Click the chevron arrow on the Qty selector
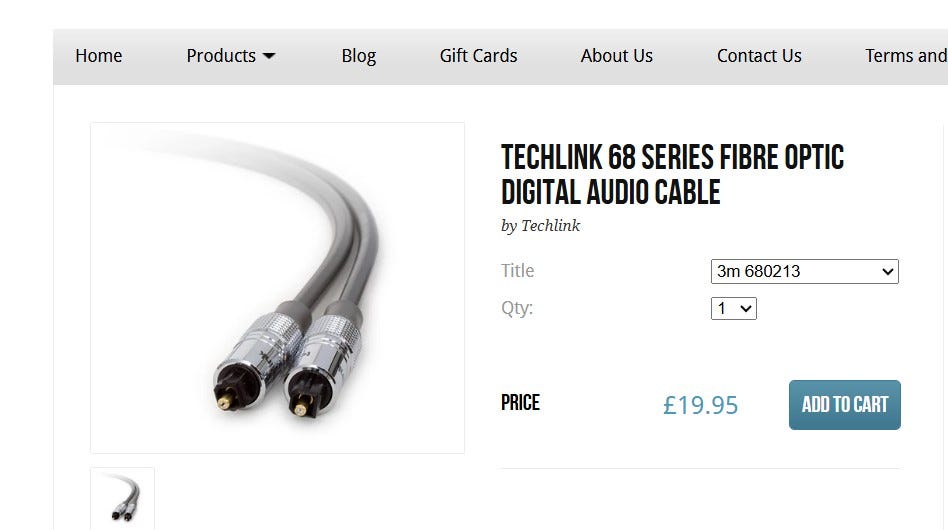Viewport: 948px width, 530px height. click(x=746, y=309)
